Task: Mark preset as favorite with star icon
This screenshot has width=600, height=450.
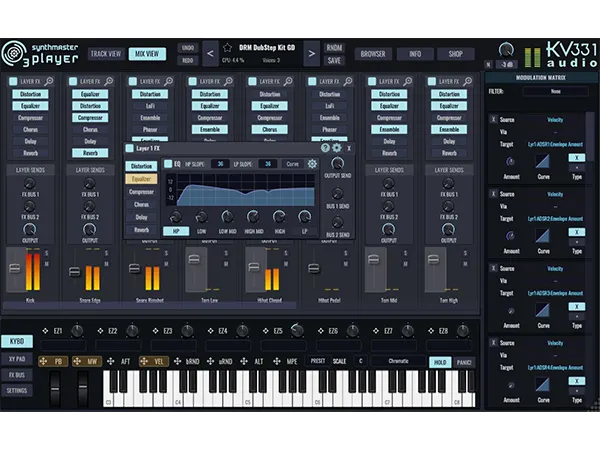Action: 227,48
